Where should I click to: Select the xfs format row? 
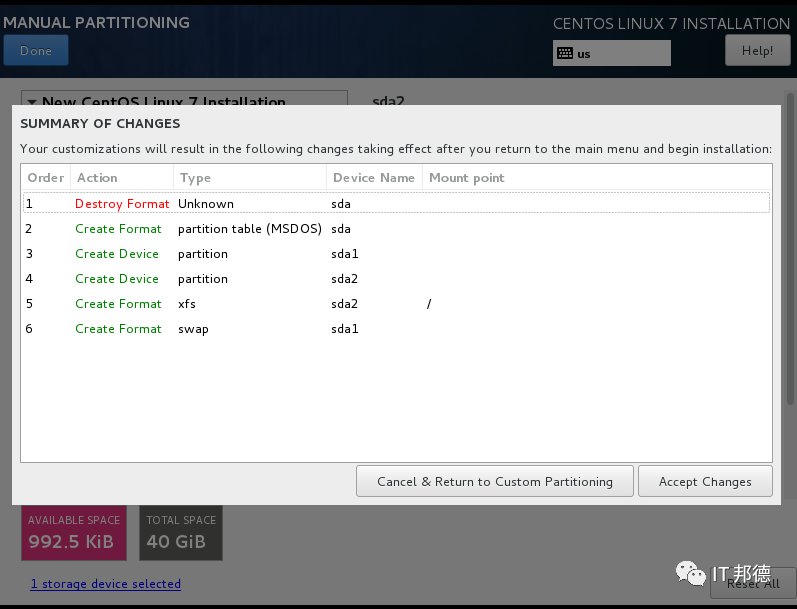click(x=396, y=303)
